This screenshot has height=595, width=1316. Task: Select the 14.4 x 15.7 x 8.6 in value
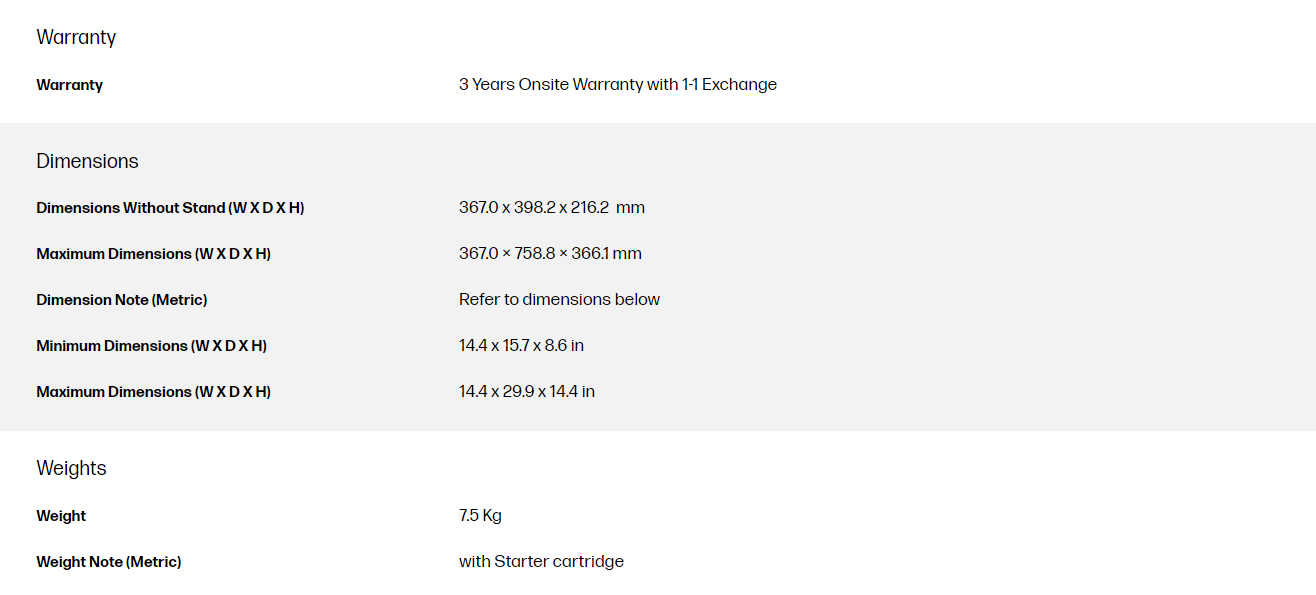click(521, 346)
